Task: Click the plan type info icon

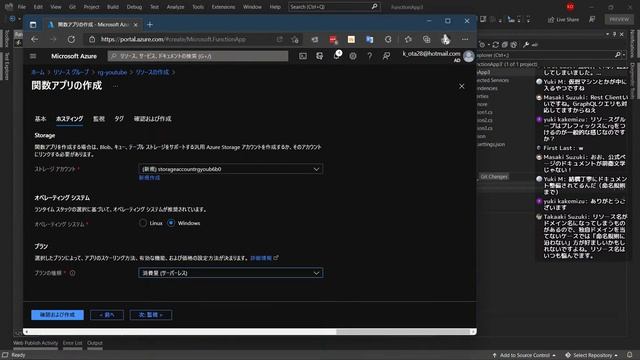Action: (x=72, y=273)
